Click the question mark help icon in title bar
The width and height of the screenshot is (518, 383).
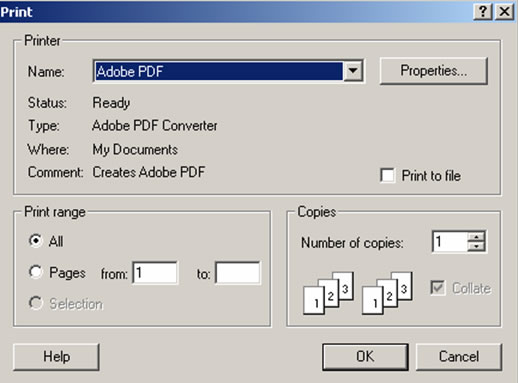click(483, 12)
